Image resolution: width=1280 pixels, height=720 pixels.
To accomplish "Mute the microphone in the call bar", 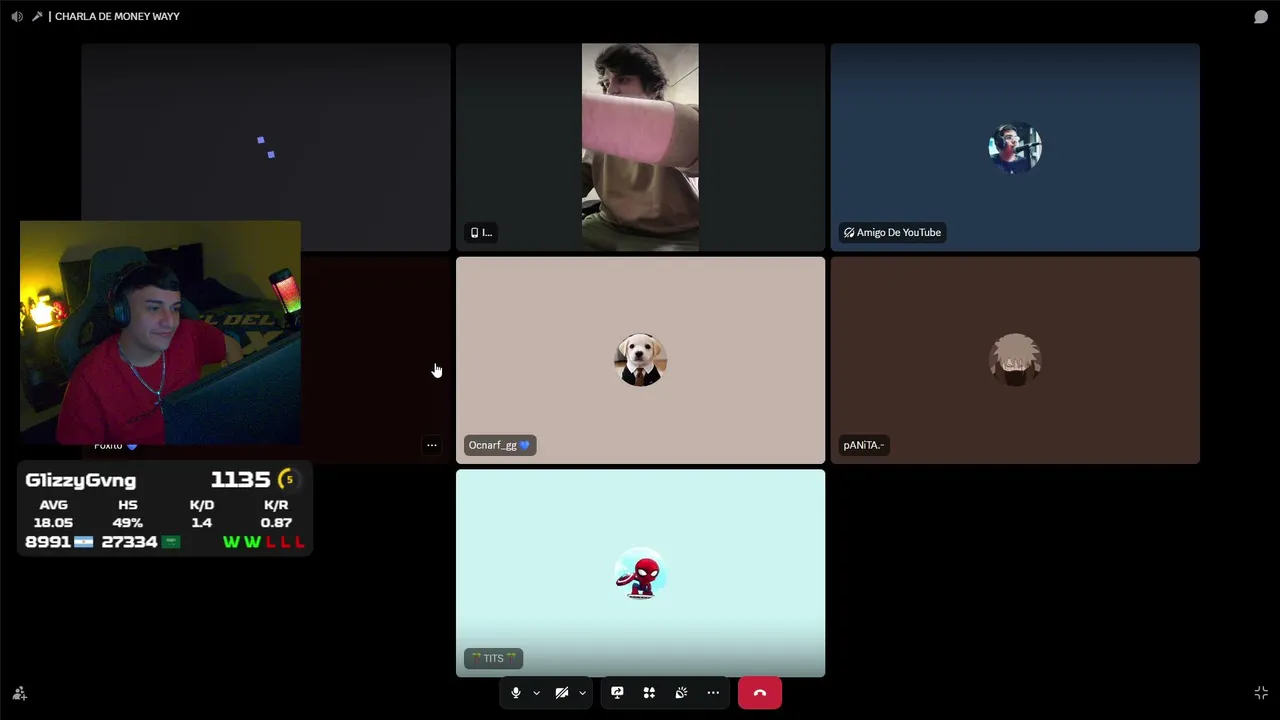I will click(516, 693).
